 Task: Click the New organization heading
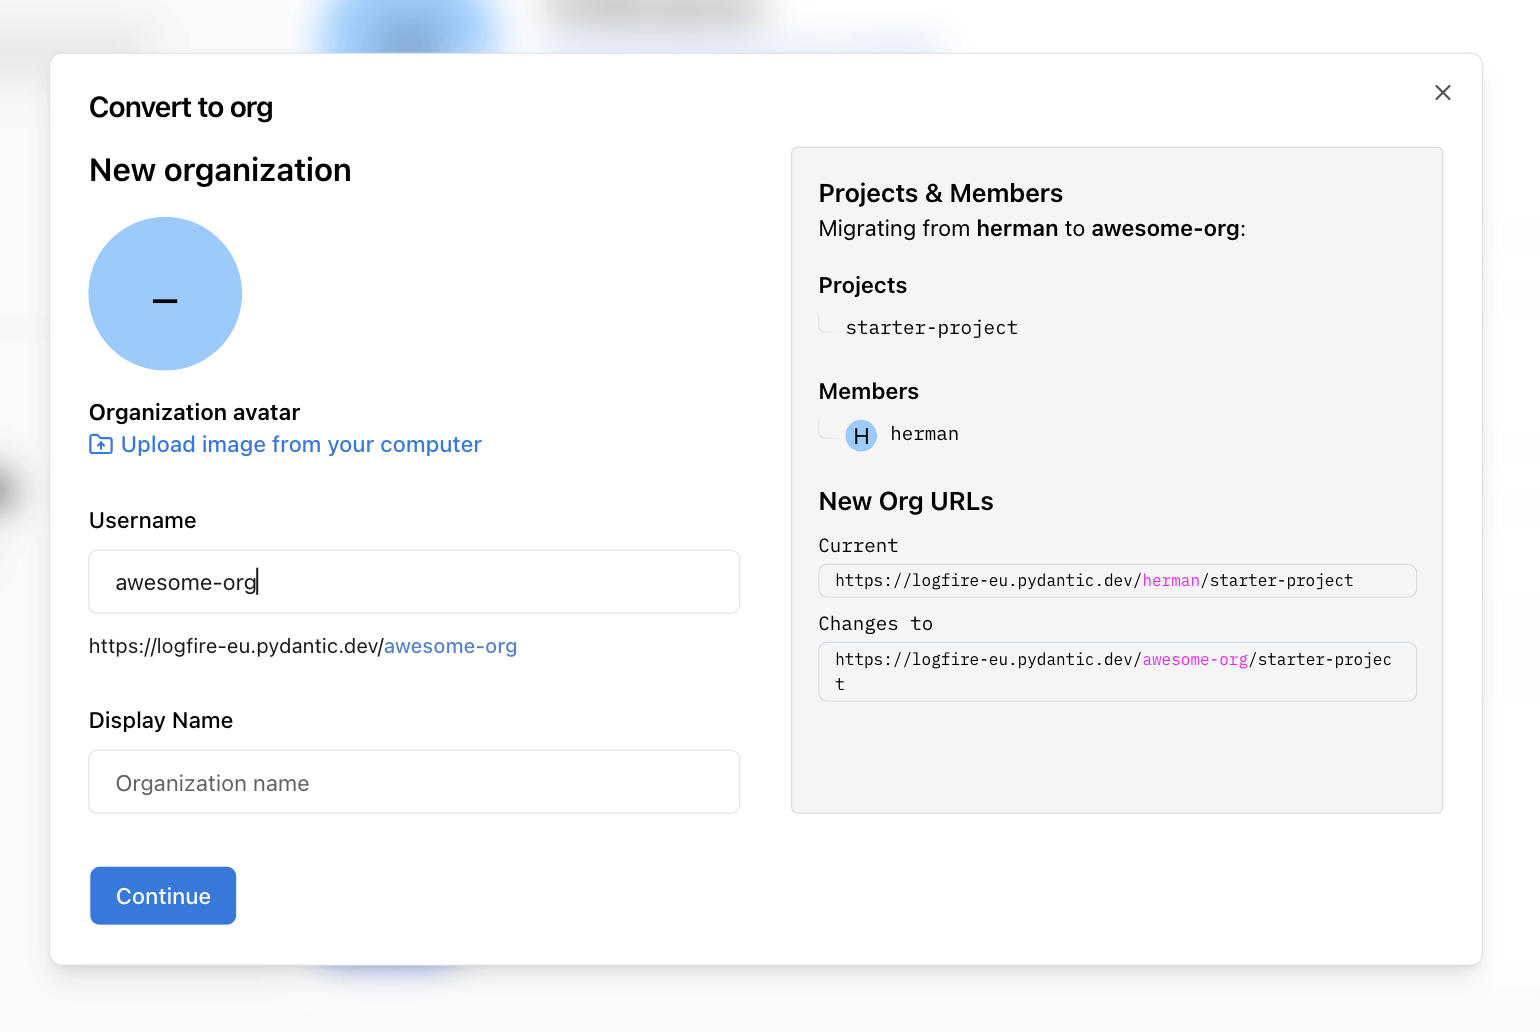[x=220, y=170]
